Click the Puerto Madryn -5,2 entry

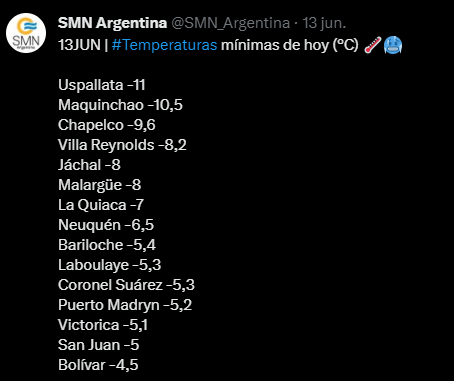125,305
